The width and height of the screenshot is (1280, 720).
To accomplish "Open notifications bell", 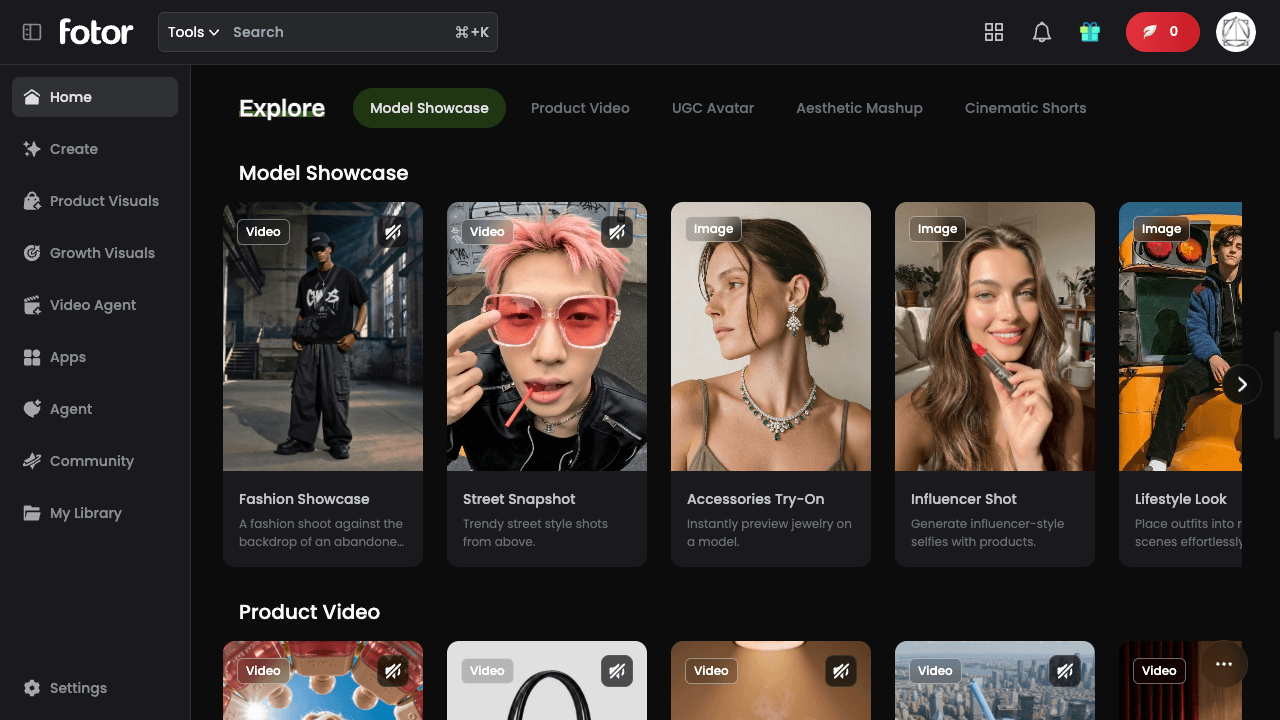I will 1042,32.
